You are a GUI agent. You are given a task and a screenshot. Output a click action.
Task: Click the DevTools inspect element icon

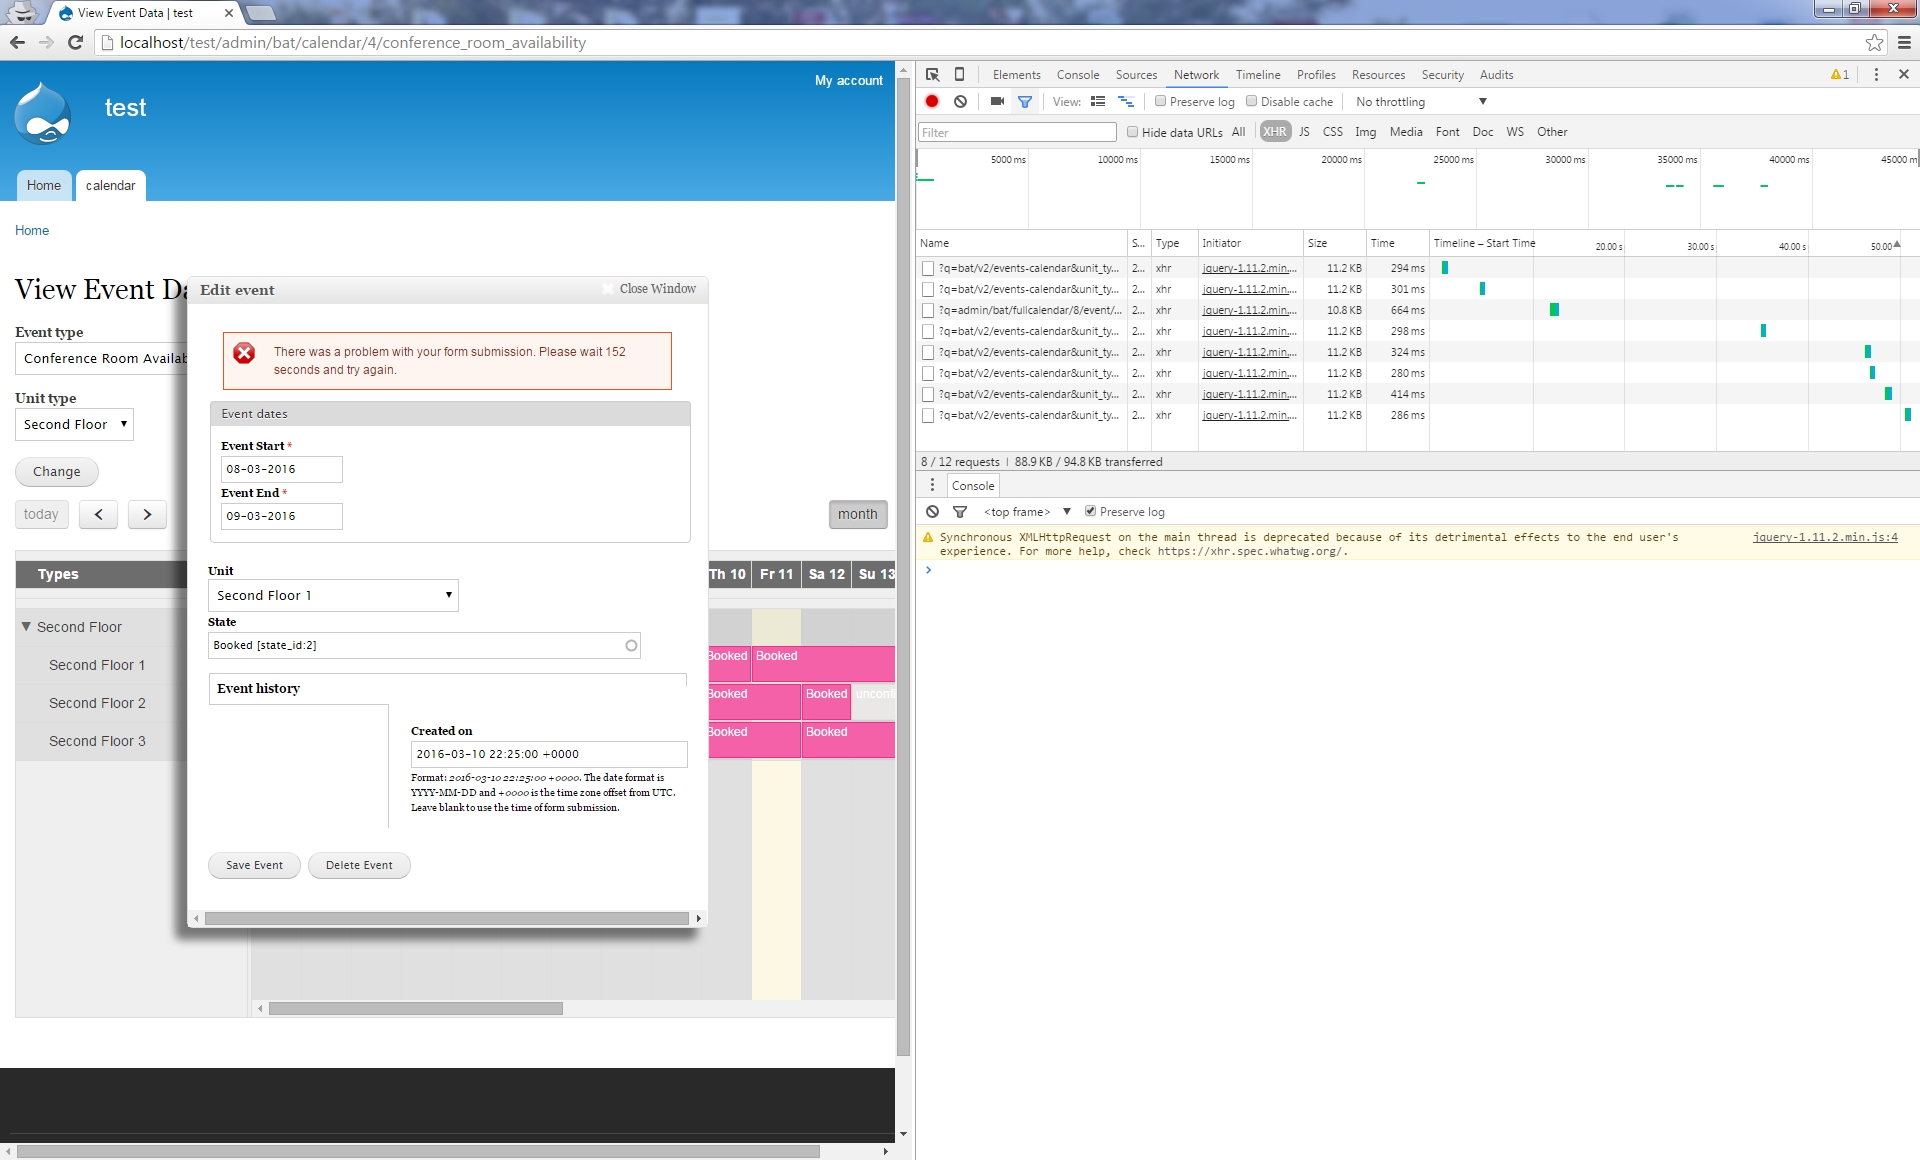pos(932,75)
